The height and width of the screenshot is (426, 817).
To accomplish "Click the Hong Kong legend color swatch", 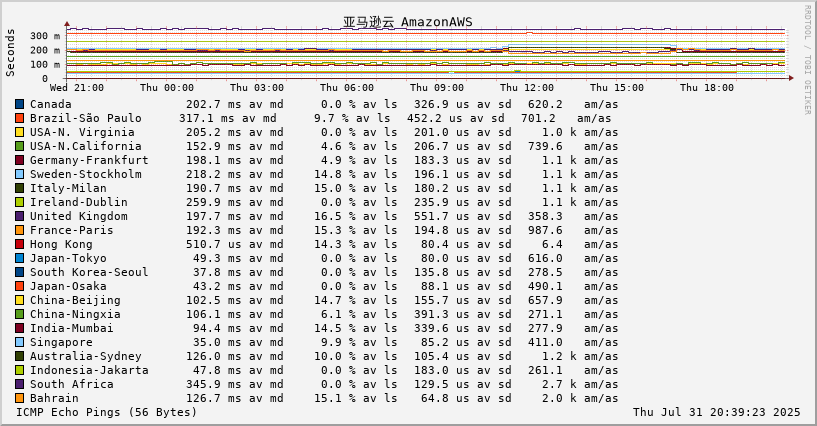I will click(20, 244).
